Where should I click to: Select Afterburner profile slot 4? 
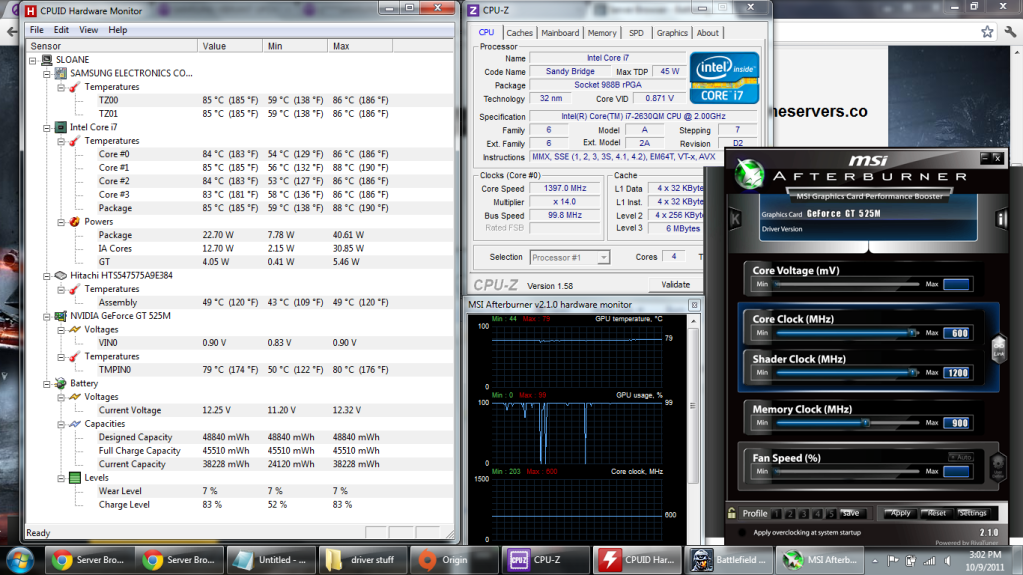(x=817, y=514)
